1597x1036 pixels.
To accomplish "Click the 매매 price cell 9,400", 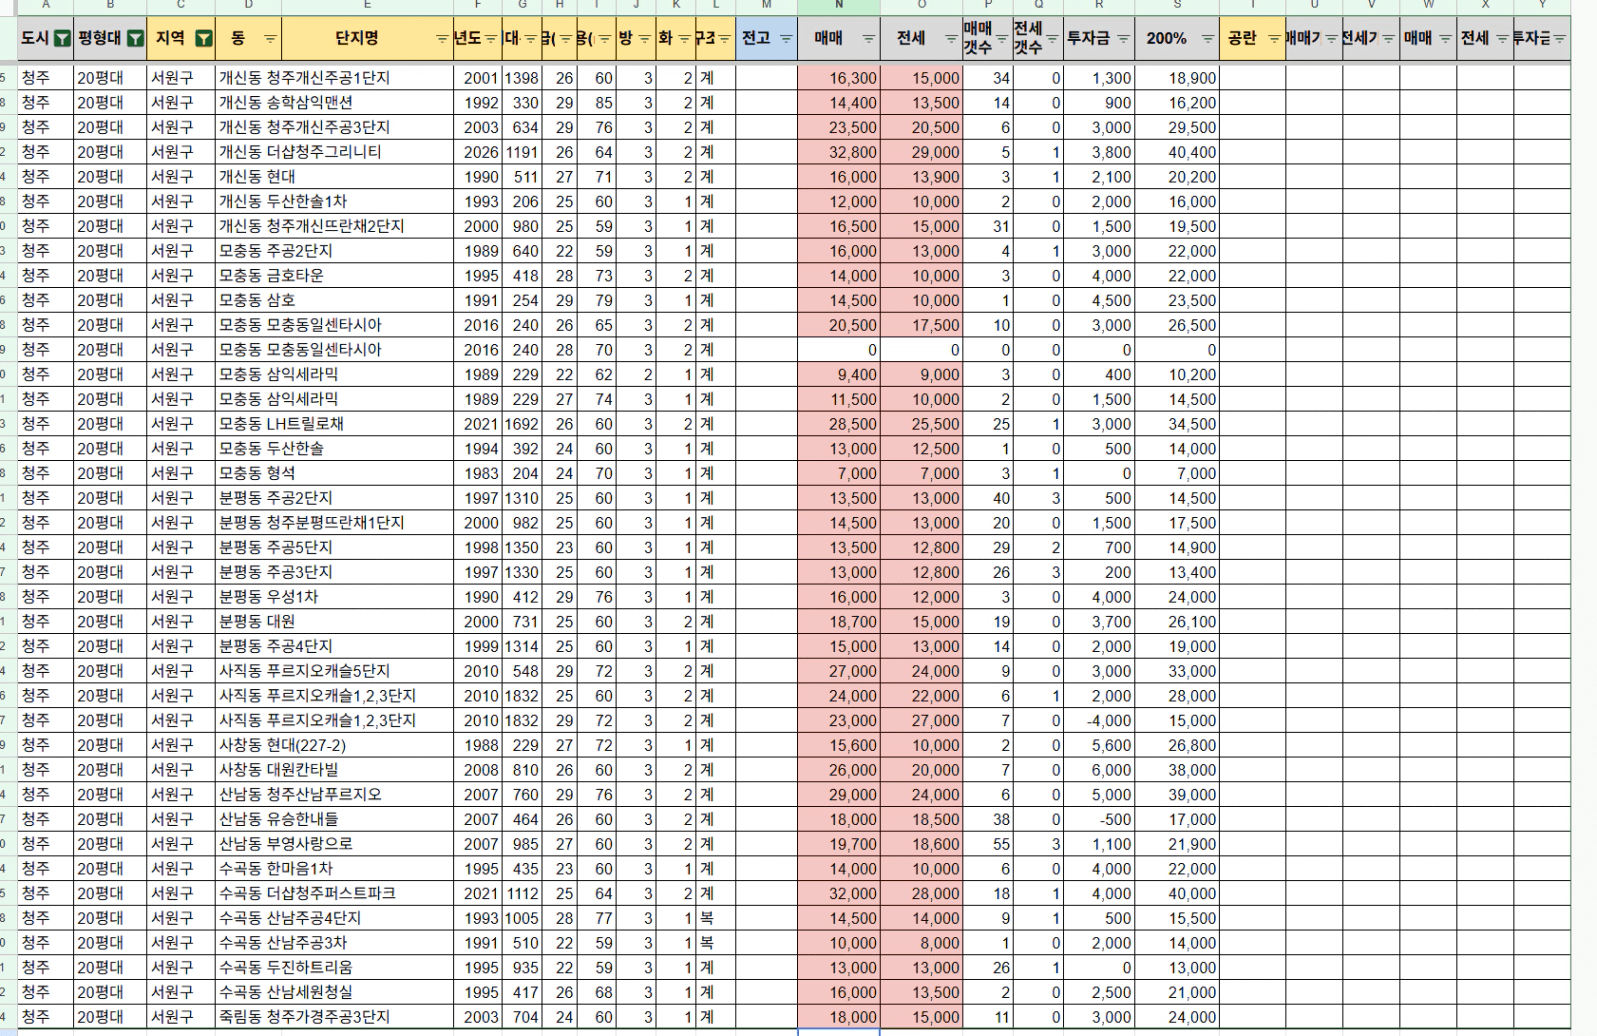I will coord(839,375).
